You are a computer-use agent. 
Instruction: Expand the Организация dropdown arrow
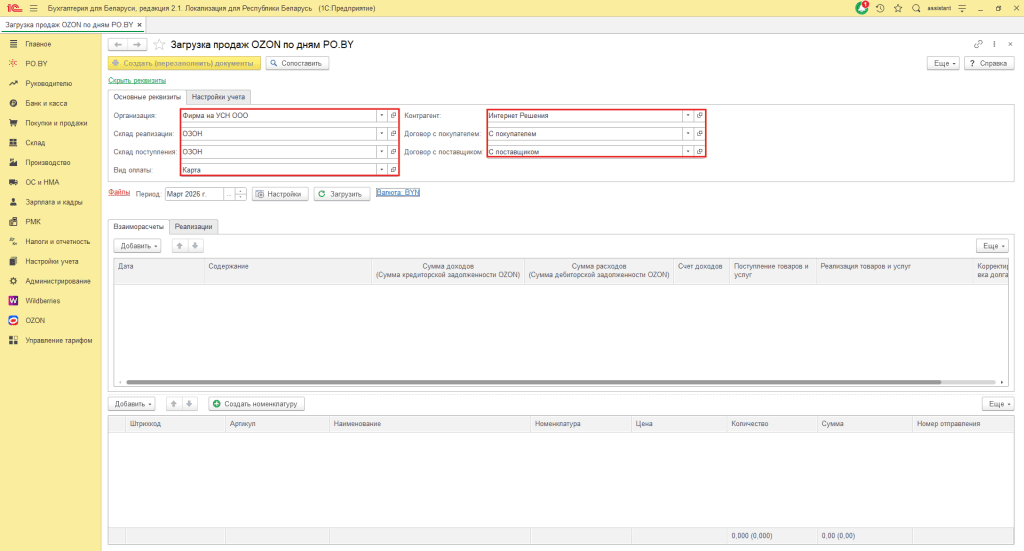[x=381, y=116]
